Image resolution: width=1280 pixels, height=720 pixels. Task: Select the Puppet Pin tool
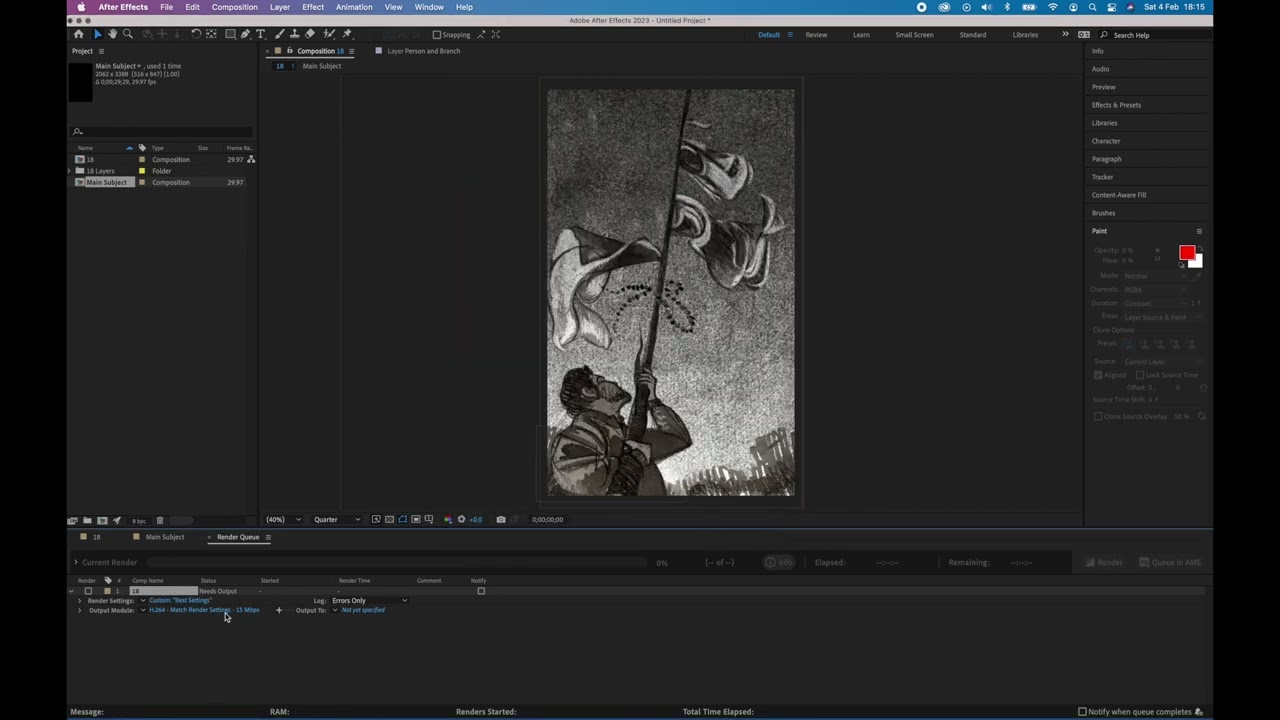click(347, 34)
